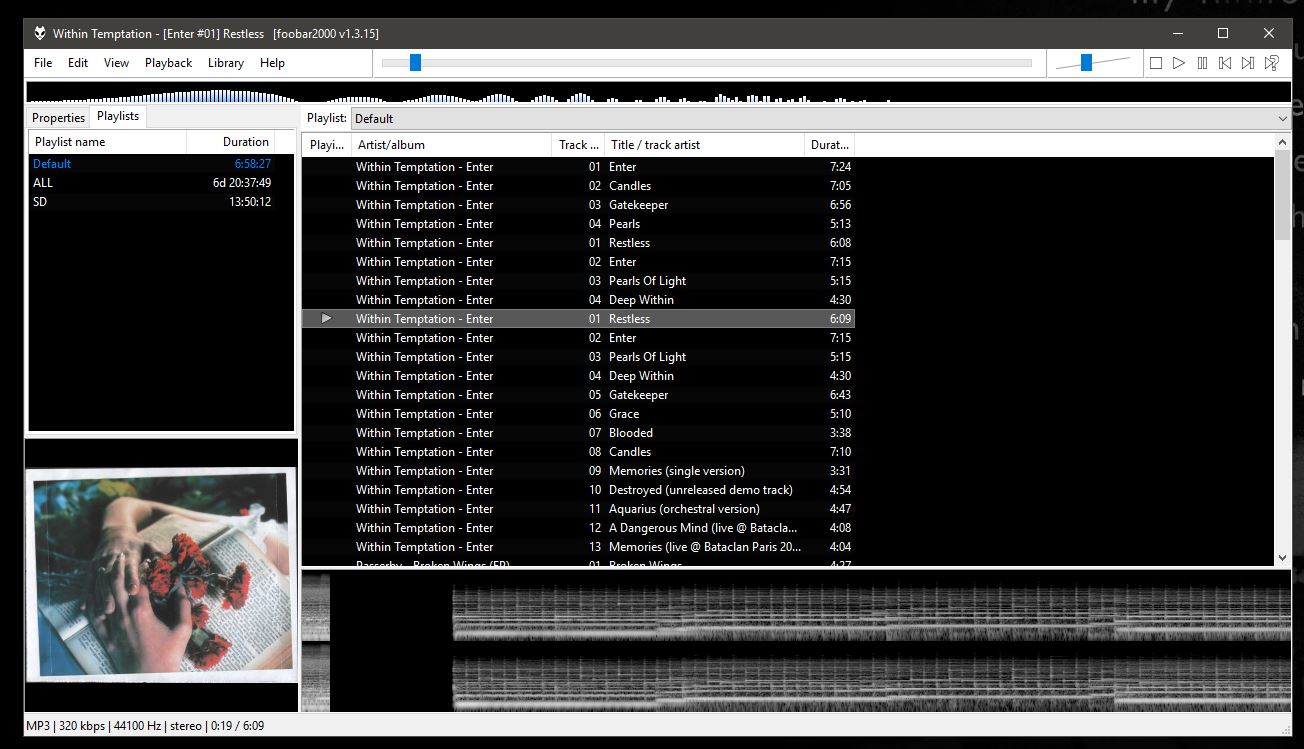Select the Candles track lasting 7:05
This screenshot has height=749, width=1304.
(x=578, y=186)
